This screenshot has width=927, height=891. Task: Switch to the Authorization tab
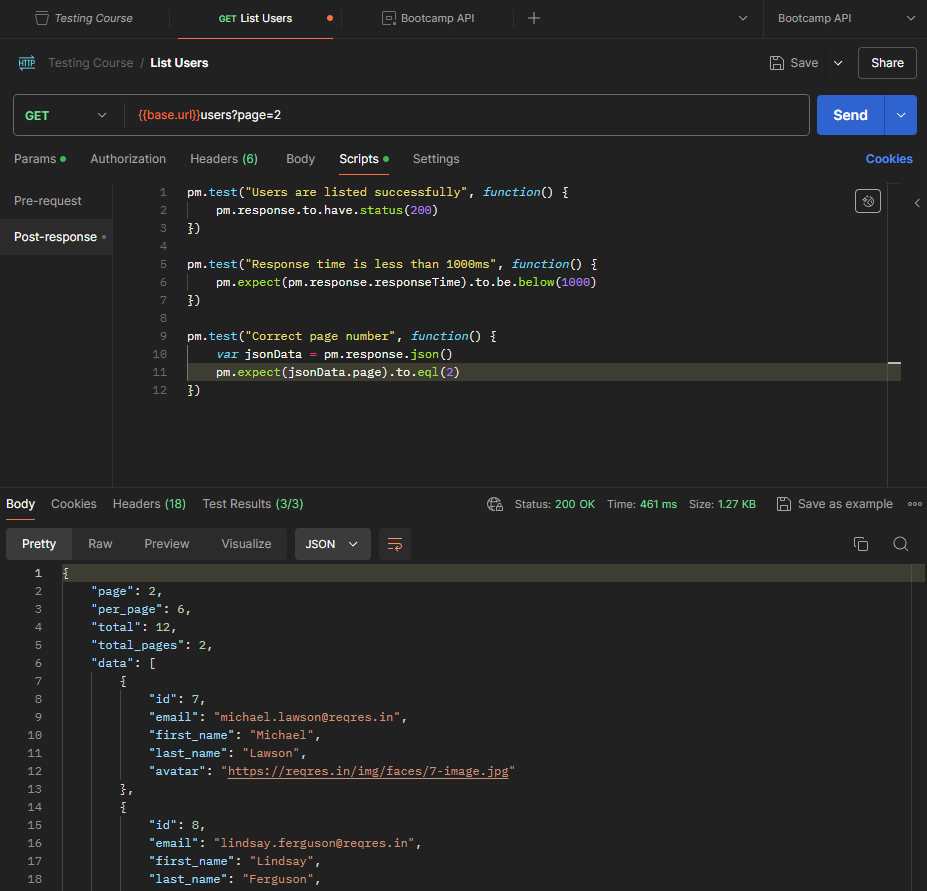pos(128,159)
